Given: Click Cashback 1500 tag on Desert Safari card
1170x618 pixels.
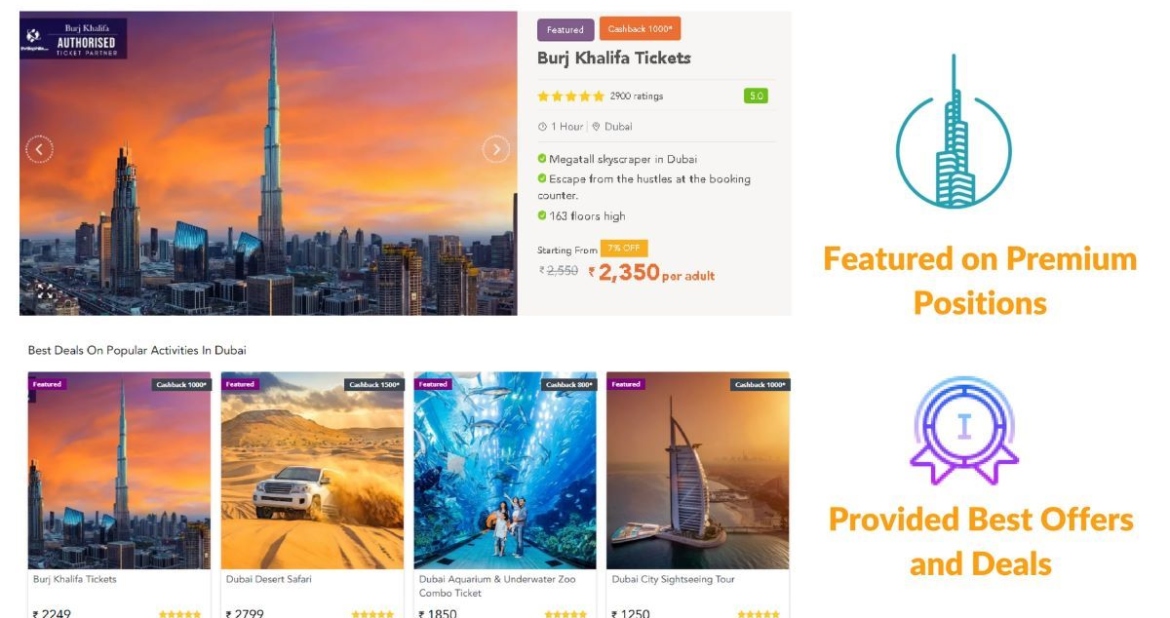Looking at the screenshot, I should click(x=373, y=385).
